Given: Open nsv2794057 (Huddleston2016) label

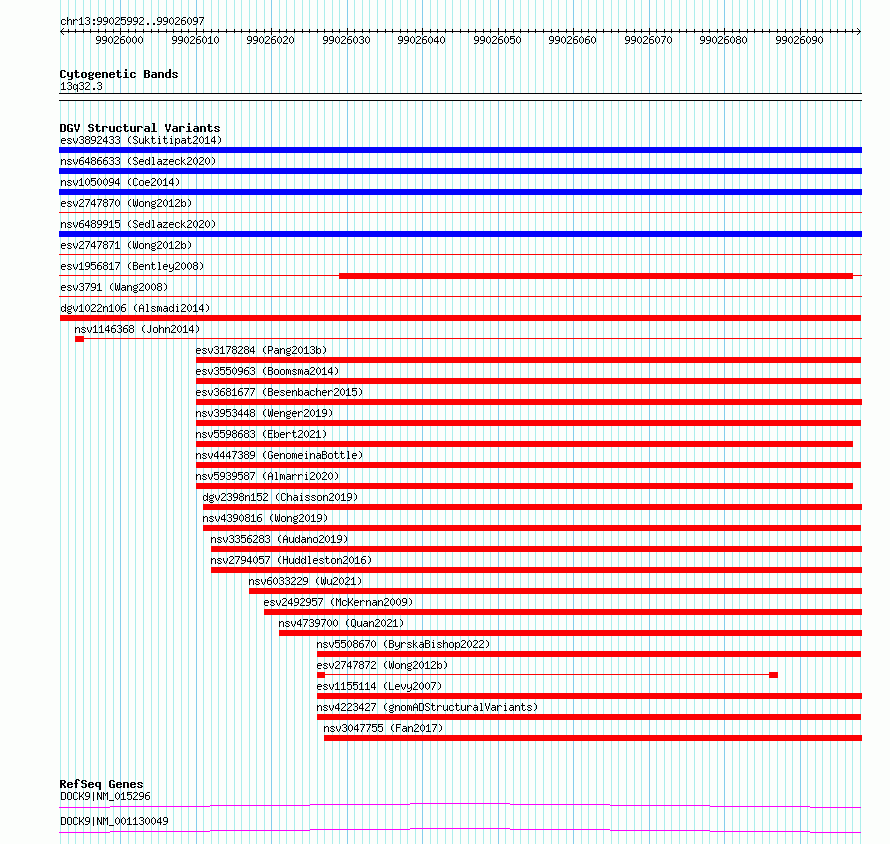Looking at the screenshot, I should tap(291, 560).
